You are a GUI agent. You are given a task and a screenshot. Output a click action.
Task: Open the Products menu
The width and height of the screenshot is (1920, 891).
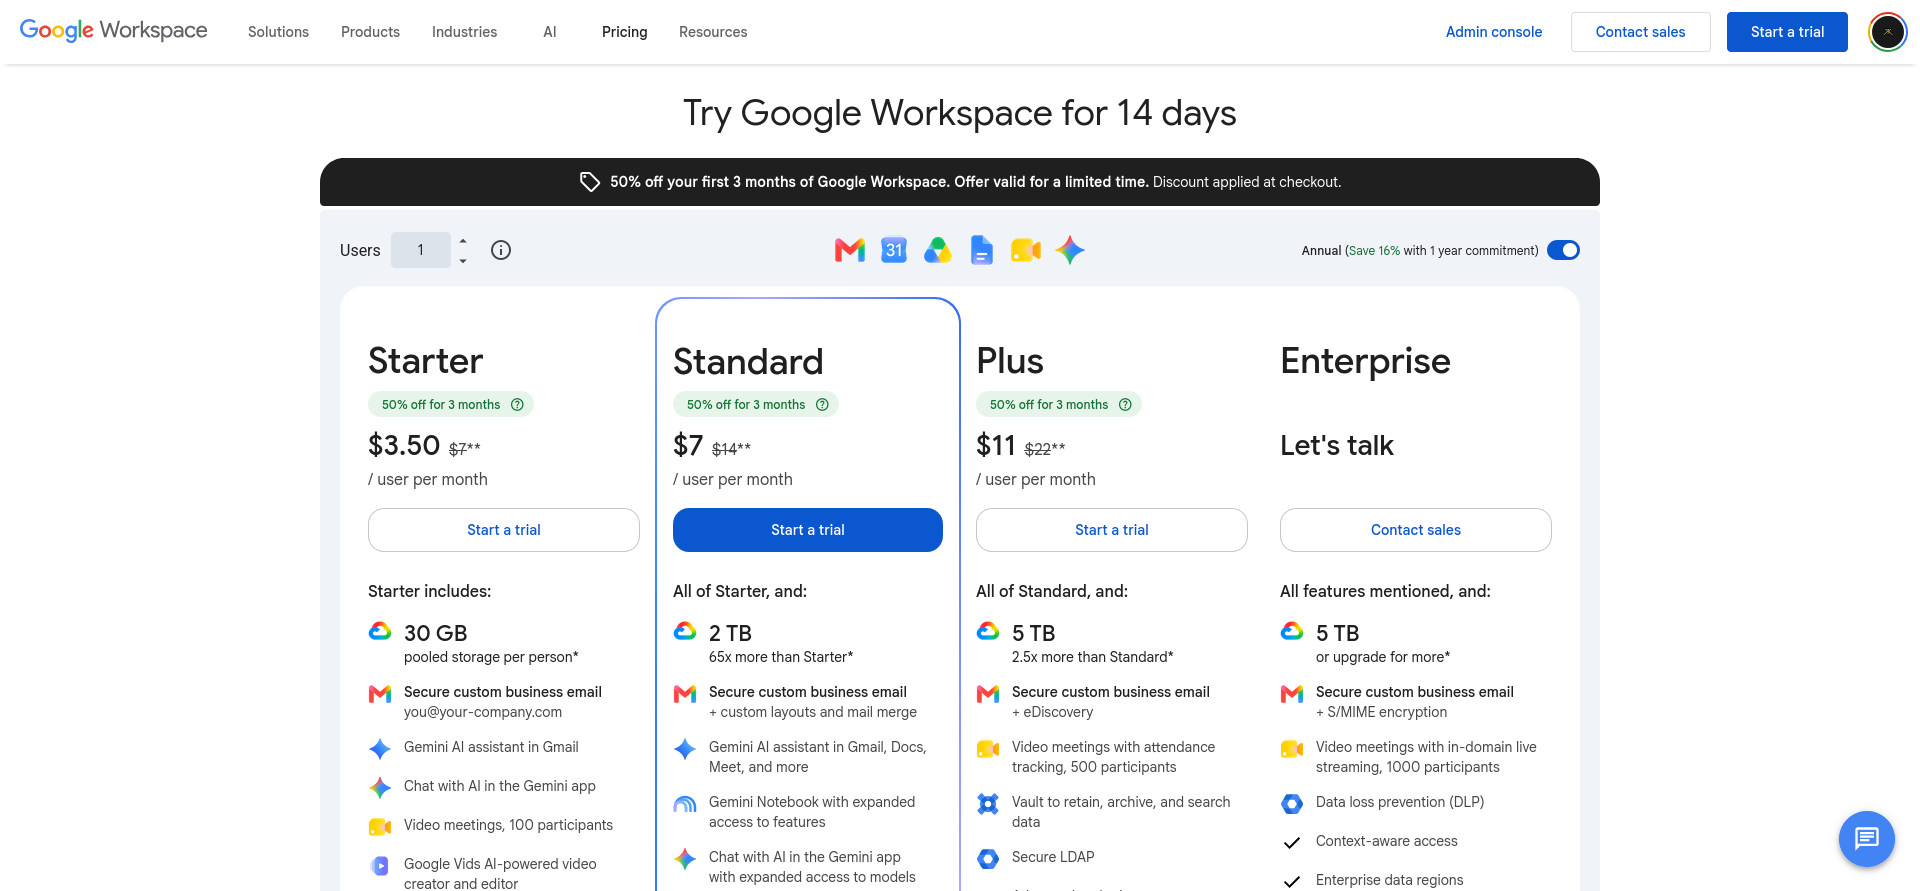tap(370, 32)
